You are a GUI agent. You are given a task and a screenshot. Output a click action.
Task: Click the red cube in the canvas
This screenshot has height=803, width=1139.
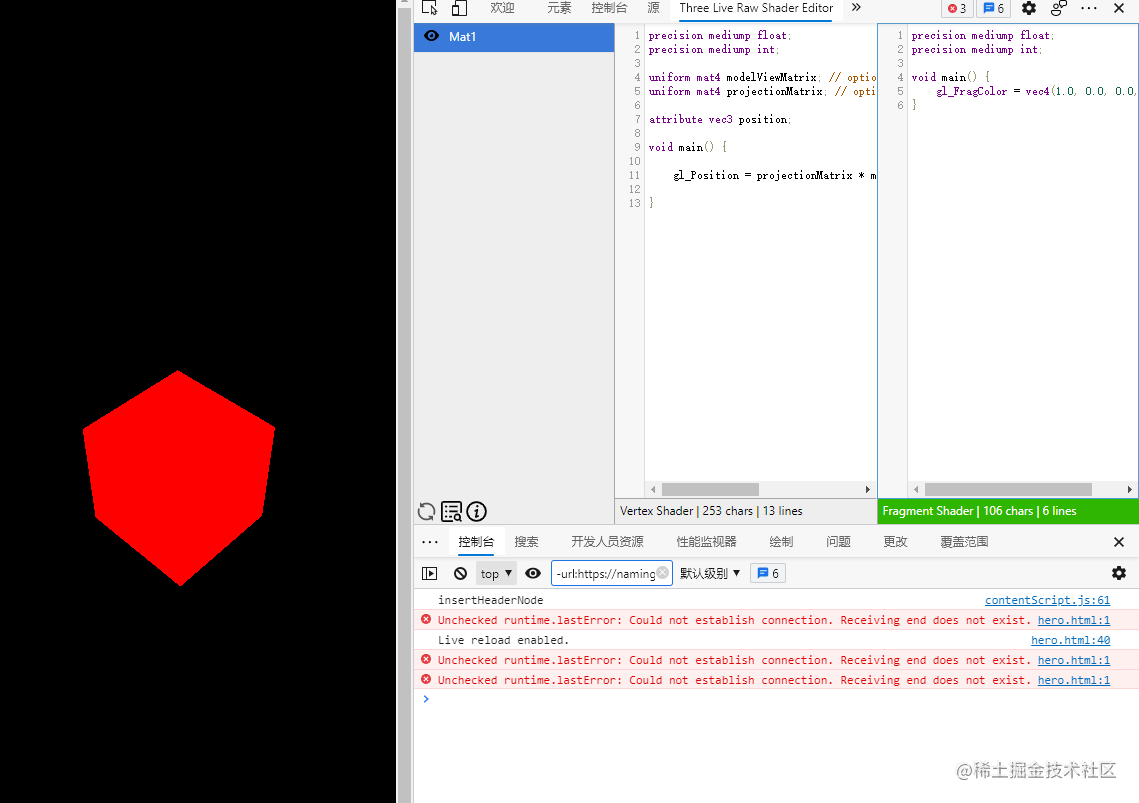[x=179, y=476]
